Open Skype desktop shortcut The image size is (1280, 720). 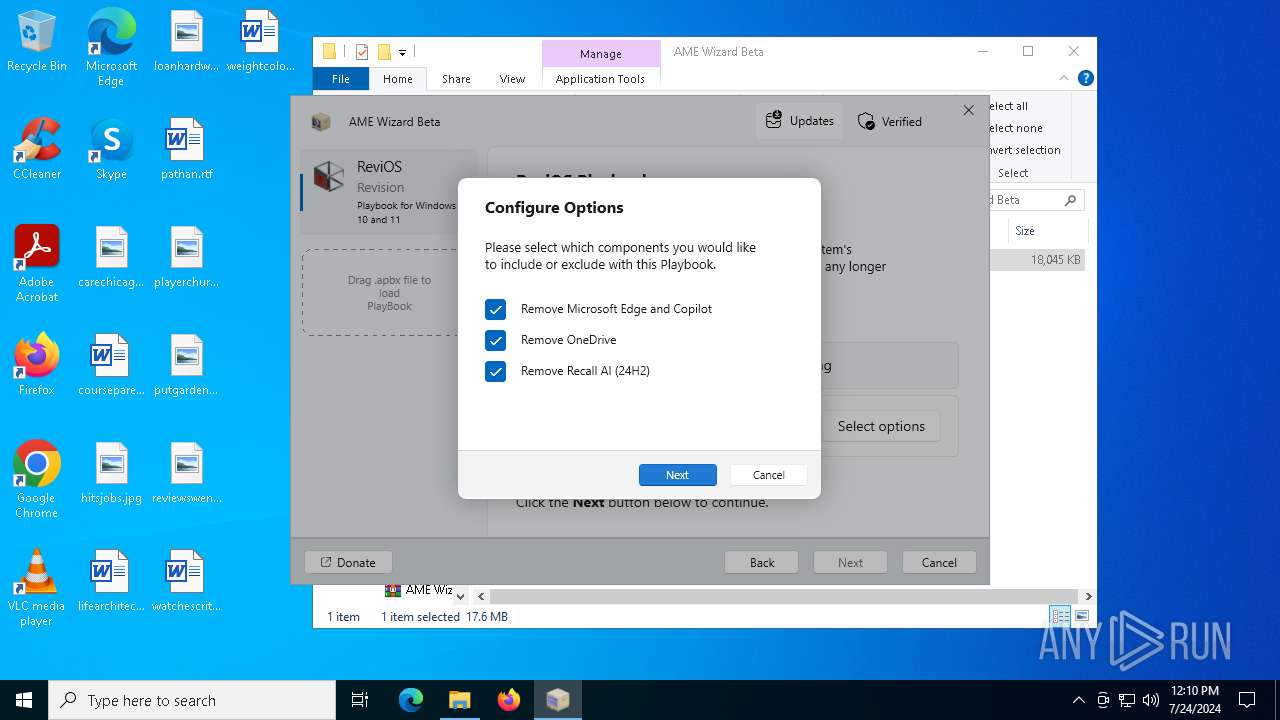[x=111, y=149]
